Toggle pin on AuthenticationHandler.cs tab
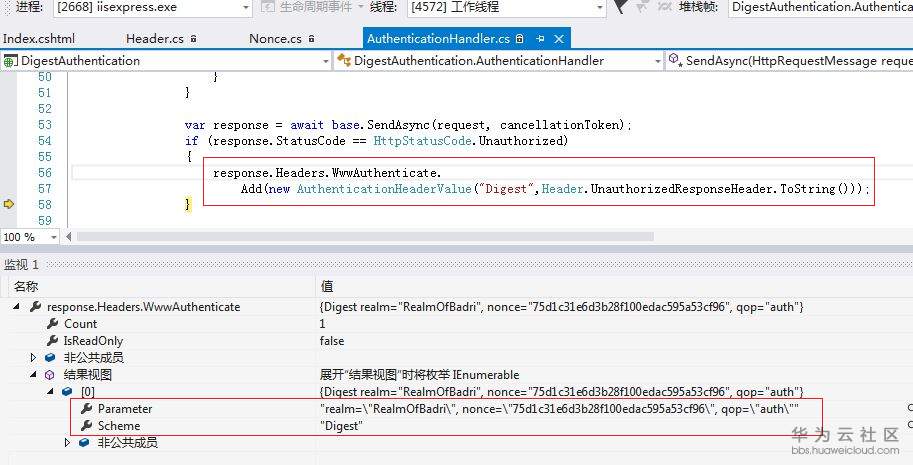Screen dimensions: 913x465 coord(540,39)
